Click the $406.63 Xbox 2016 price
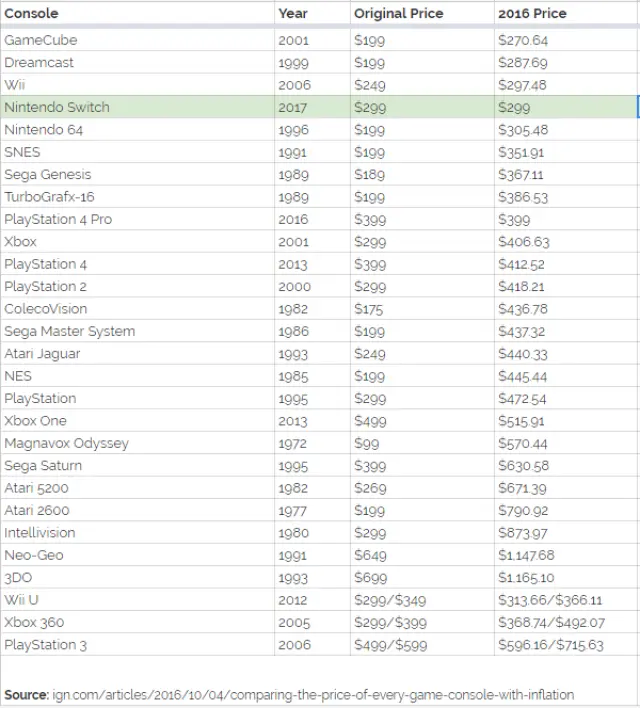The width and height of the screenshot is (640, 708). click(524, 242)
